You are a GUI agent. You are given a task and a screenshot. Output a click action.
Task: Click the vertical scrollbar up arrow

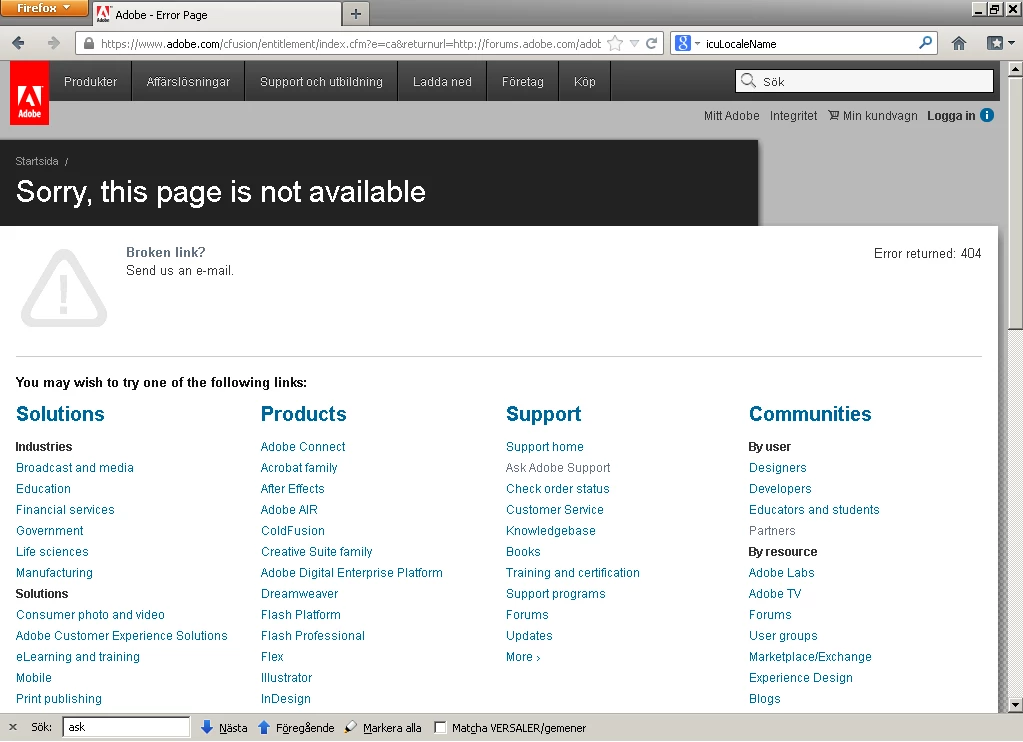[x=1015, y=68]
